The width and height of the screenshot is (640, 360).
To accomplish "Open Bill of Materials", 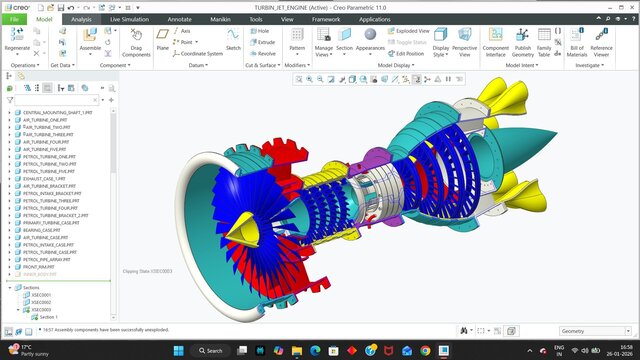I will pos(577,42).
